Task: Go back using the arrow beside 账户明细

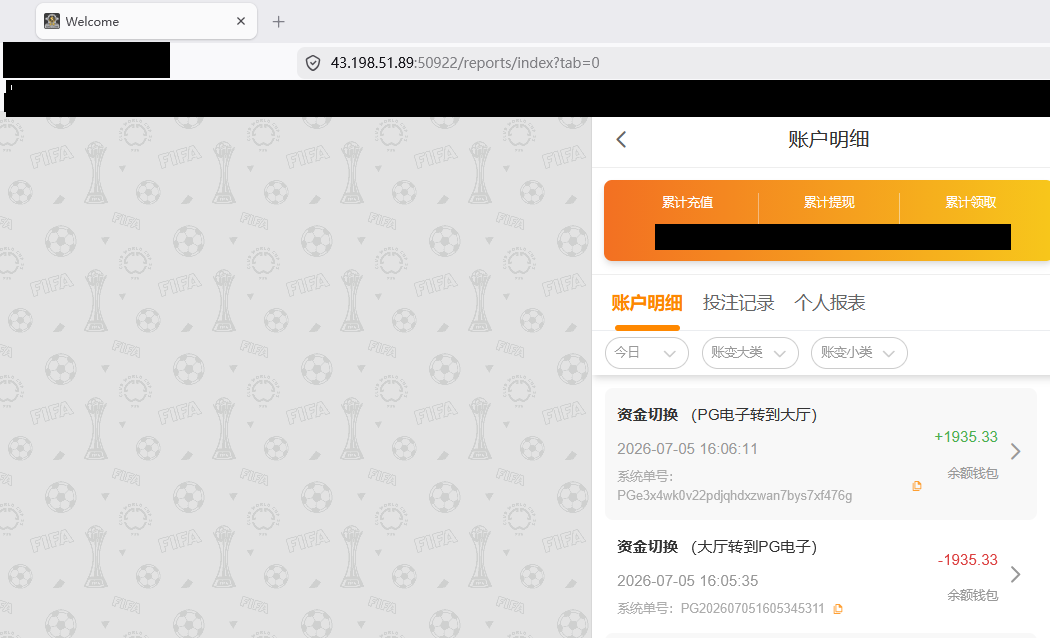Action: point(621,139)
